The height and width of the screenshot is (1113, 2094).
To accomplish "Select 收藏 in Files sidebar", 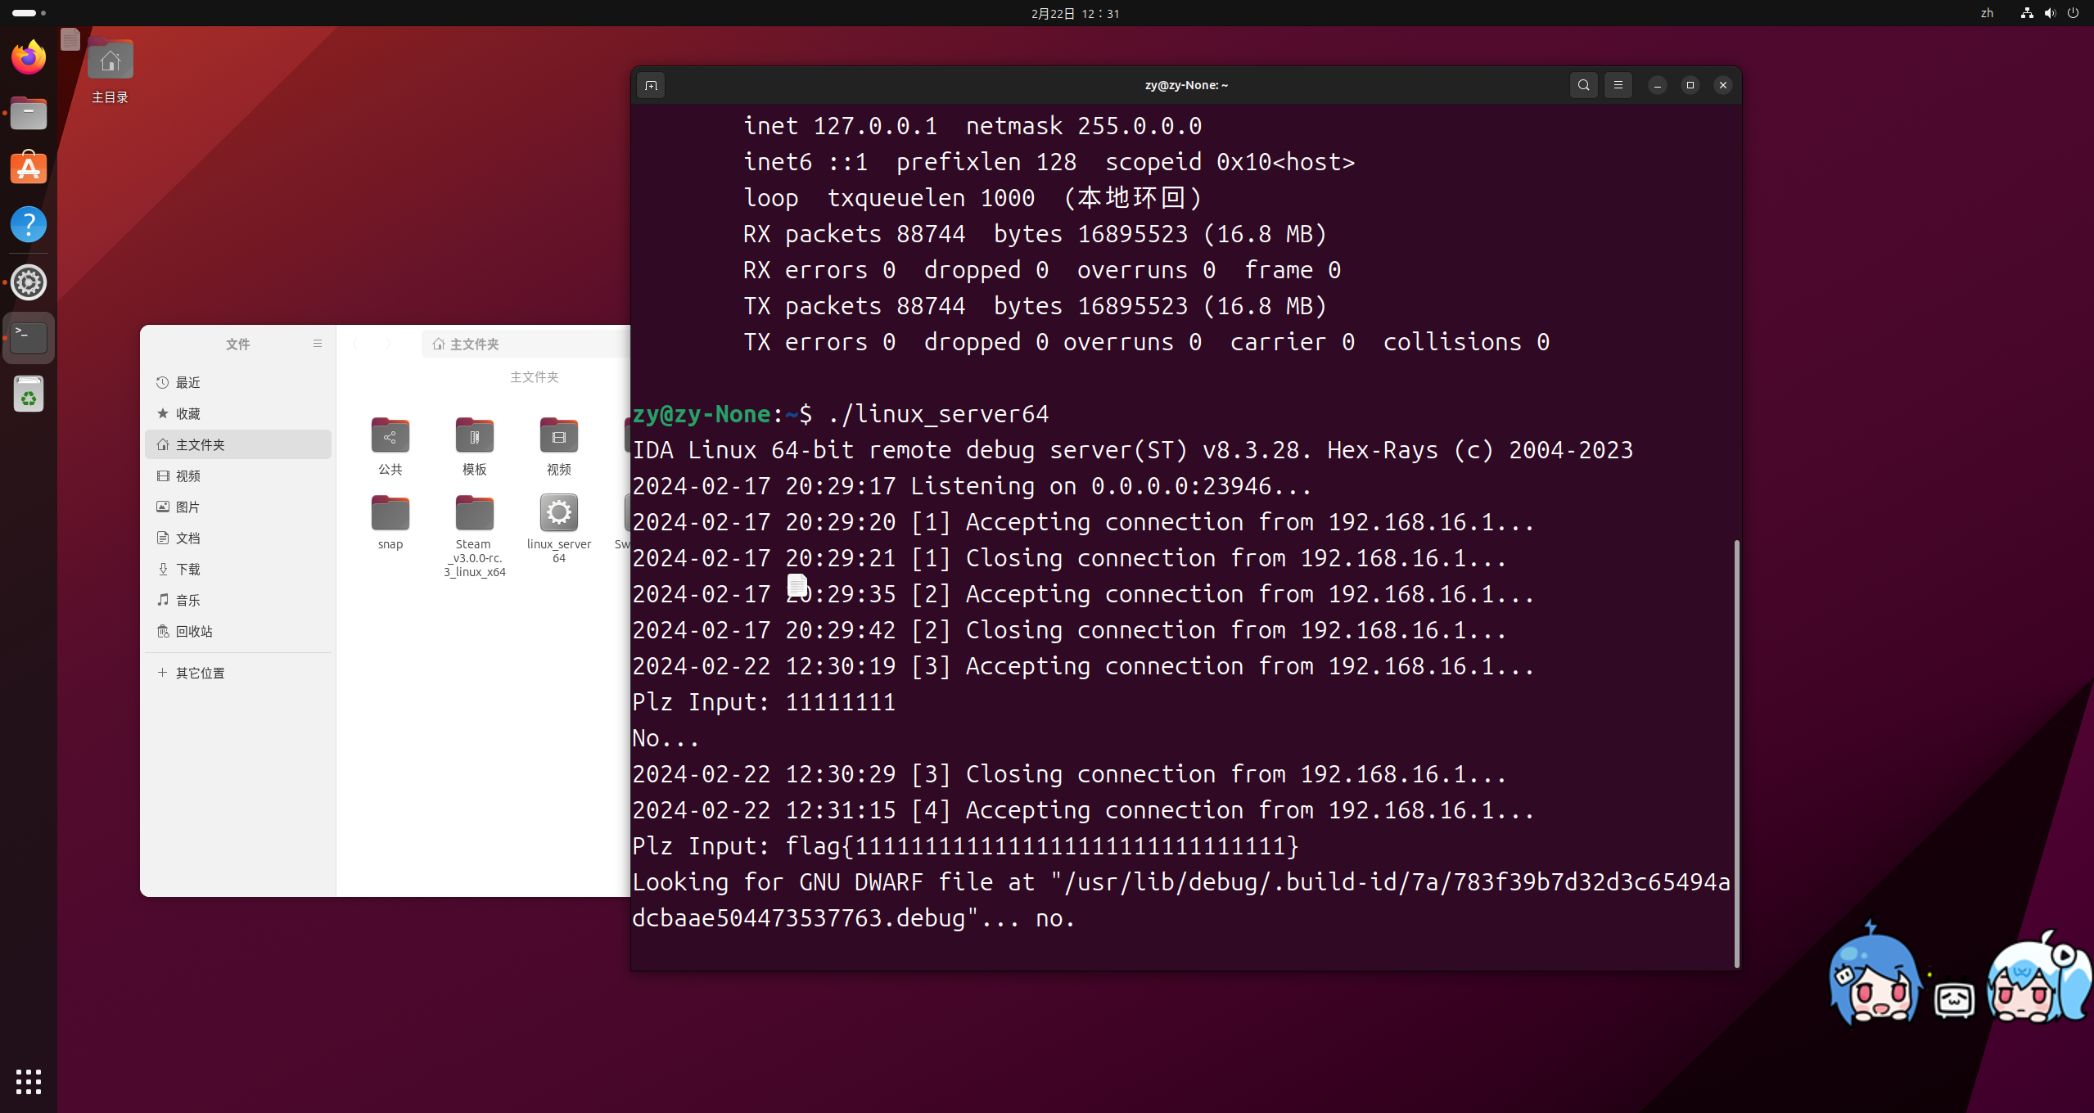I will (x=238, y=414).
